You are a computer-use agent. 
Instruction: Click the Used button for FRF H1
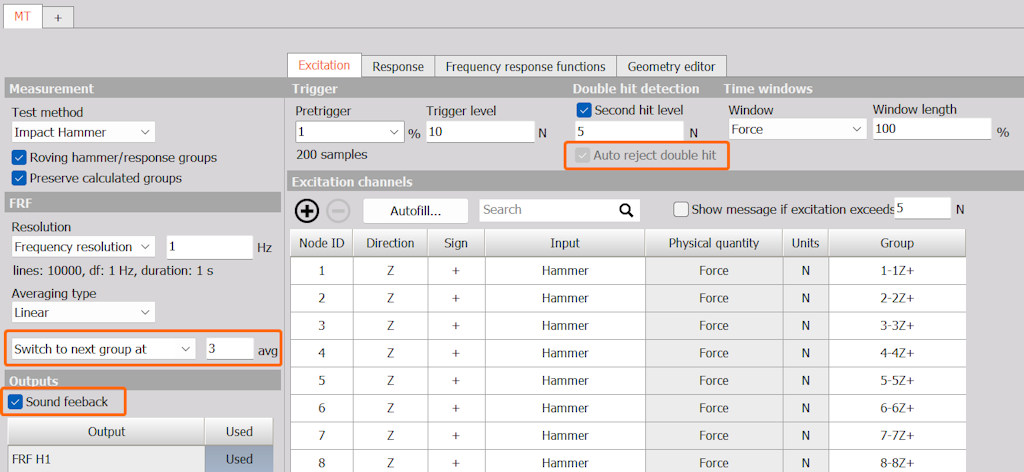pos(239,459)
